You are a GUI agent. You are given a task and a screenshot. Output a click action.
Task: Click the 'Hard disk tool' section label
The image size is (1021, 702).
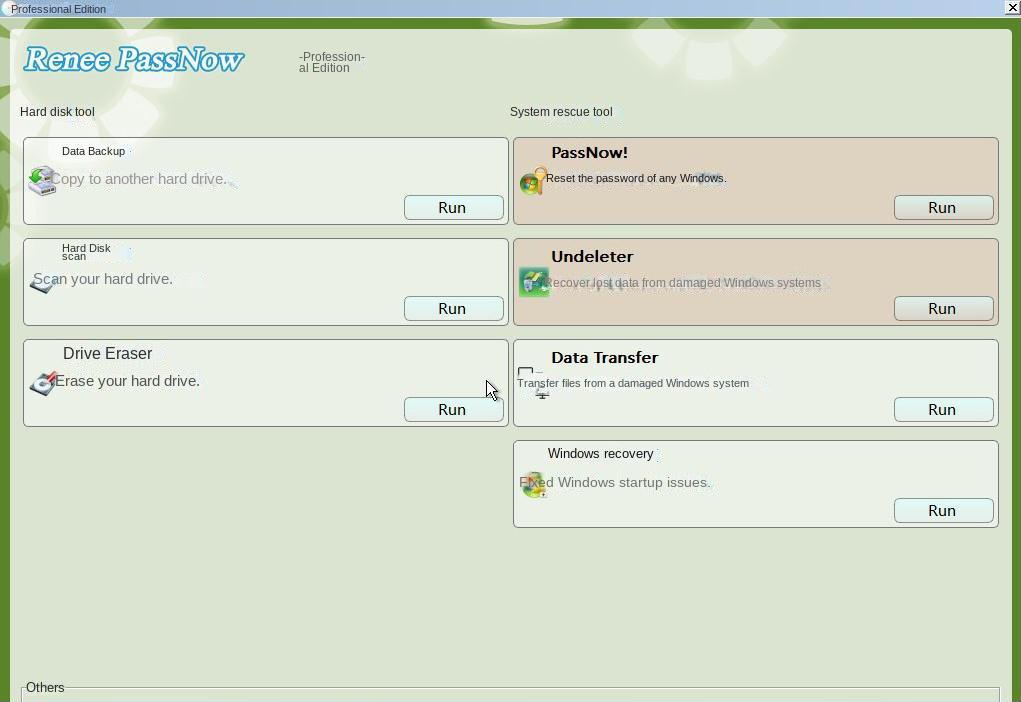pyautogui.click(x=57, y=112)
